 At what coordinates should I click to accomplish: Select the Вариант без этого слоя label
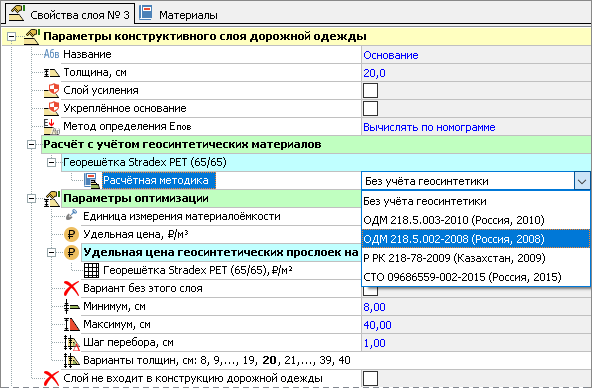coord(143,288)
